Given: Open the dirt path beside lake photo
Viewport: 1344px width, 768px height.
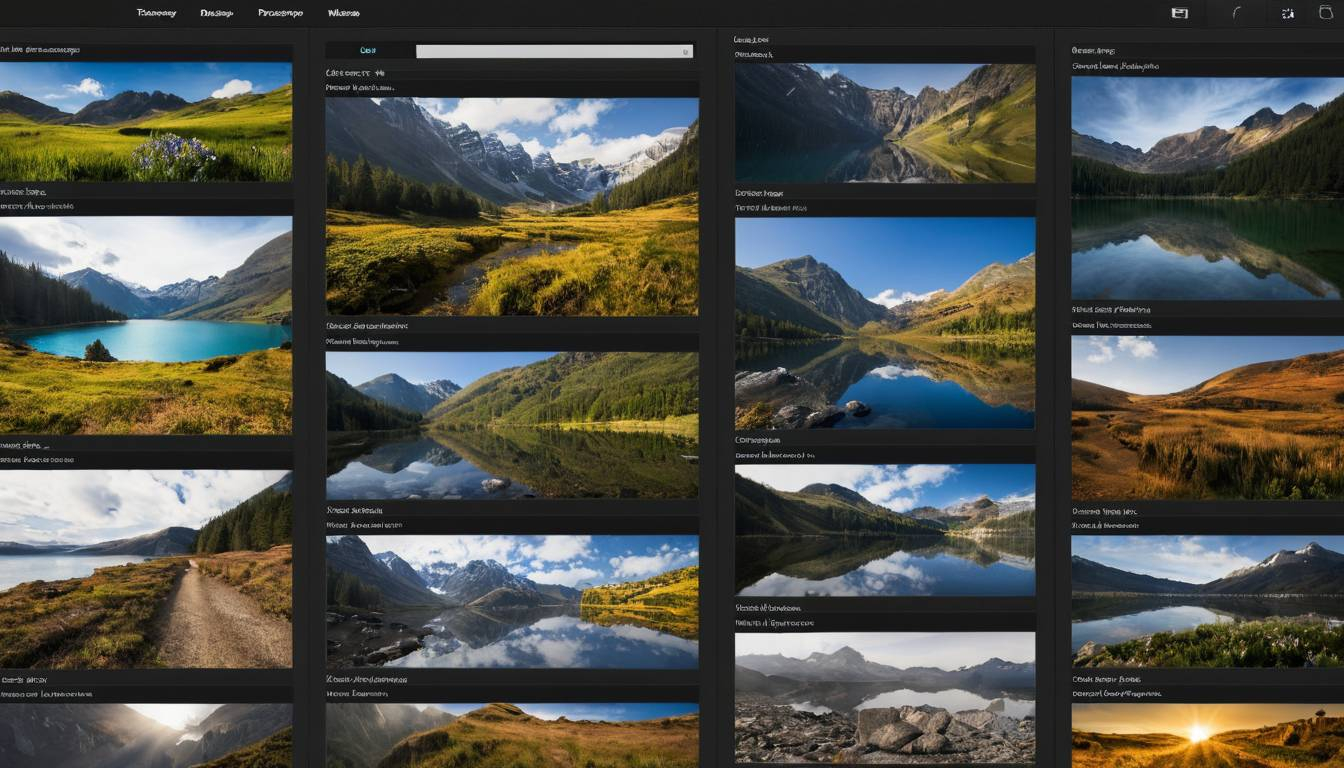Looking at the screenshot, I should [146, 568].
